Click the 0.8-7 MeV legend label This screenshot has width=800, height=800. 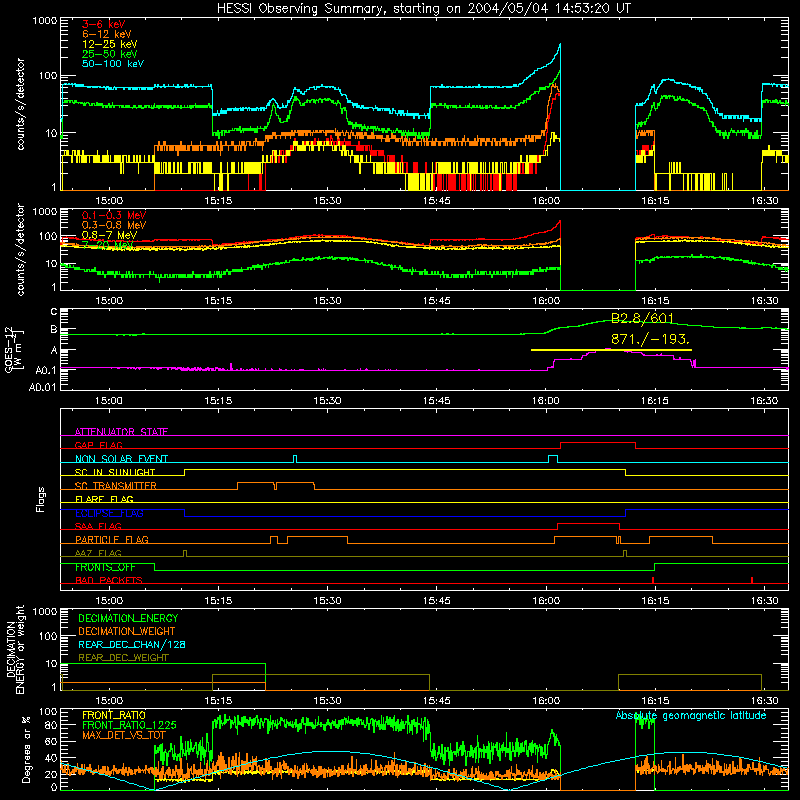[x=110, y=235]
